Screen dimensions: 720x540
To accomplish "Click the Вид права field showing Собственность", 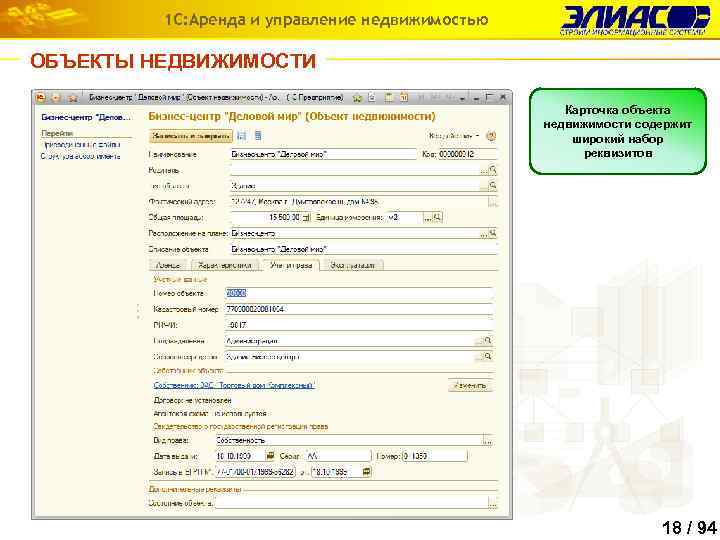I will point(349,440).
